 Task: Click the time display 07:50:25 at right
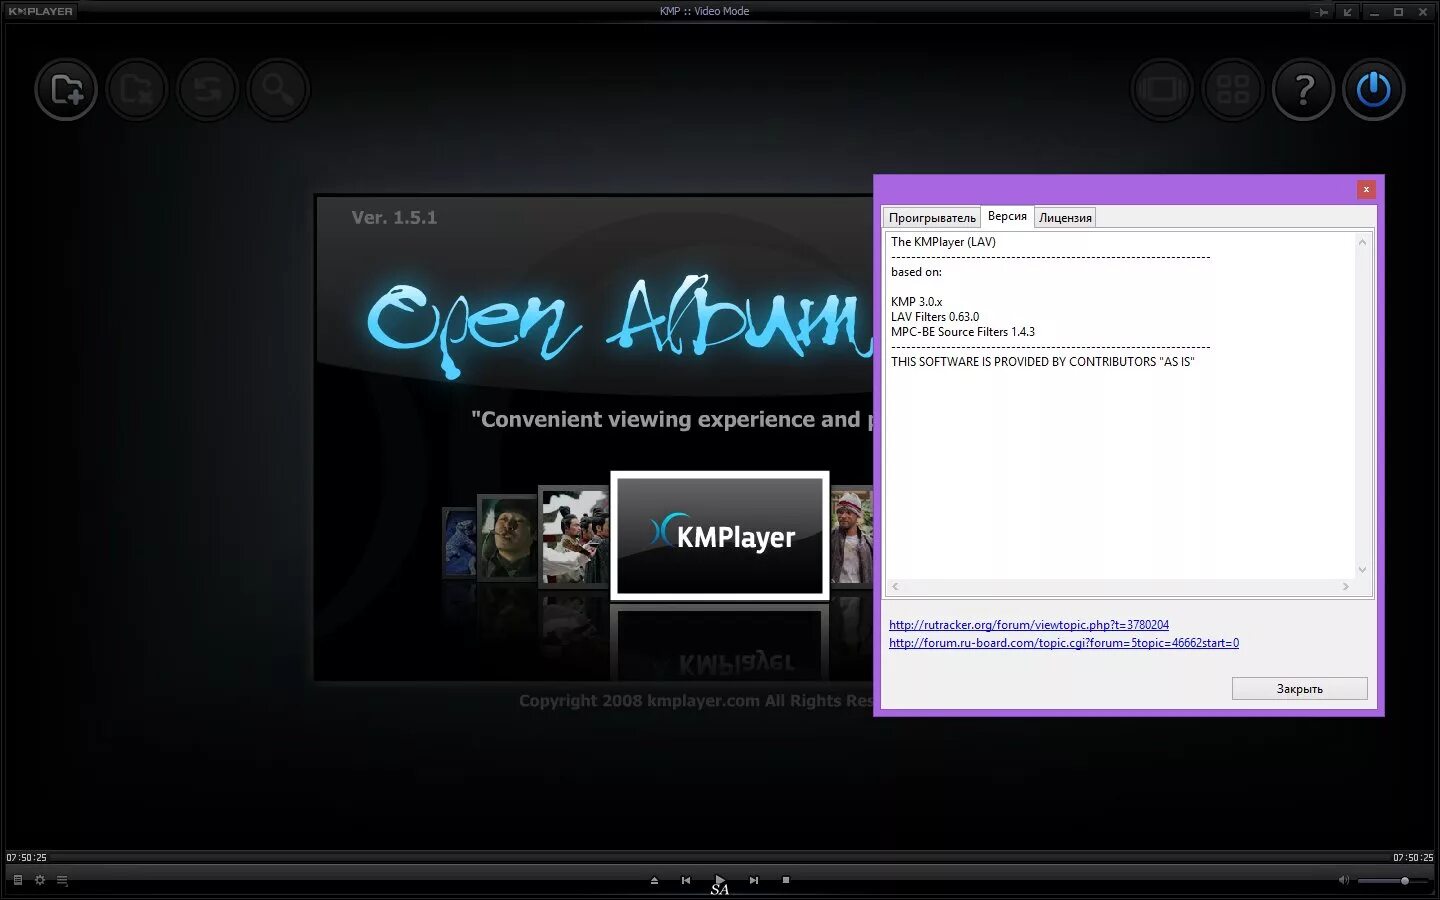[x=1413, y=858]
